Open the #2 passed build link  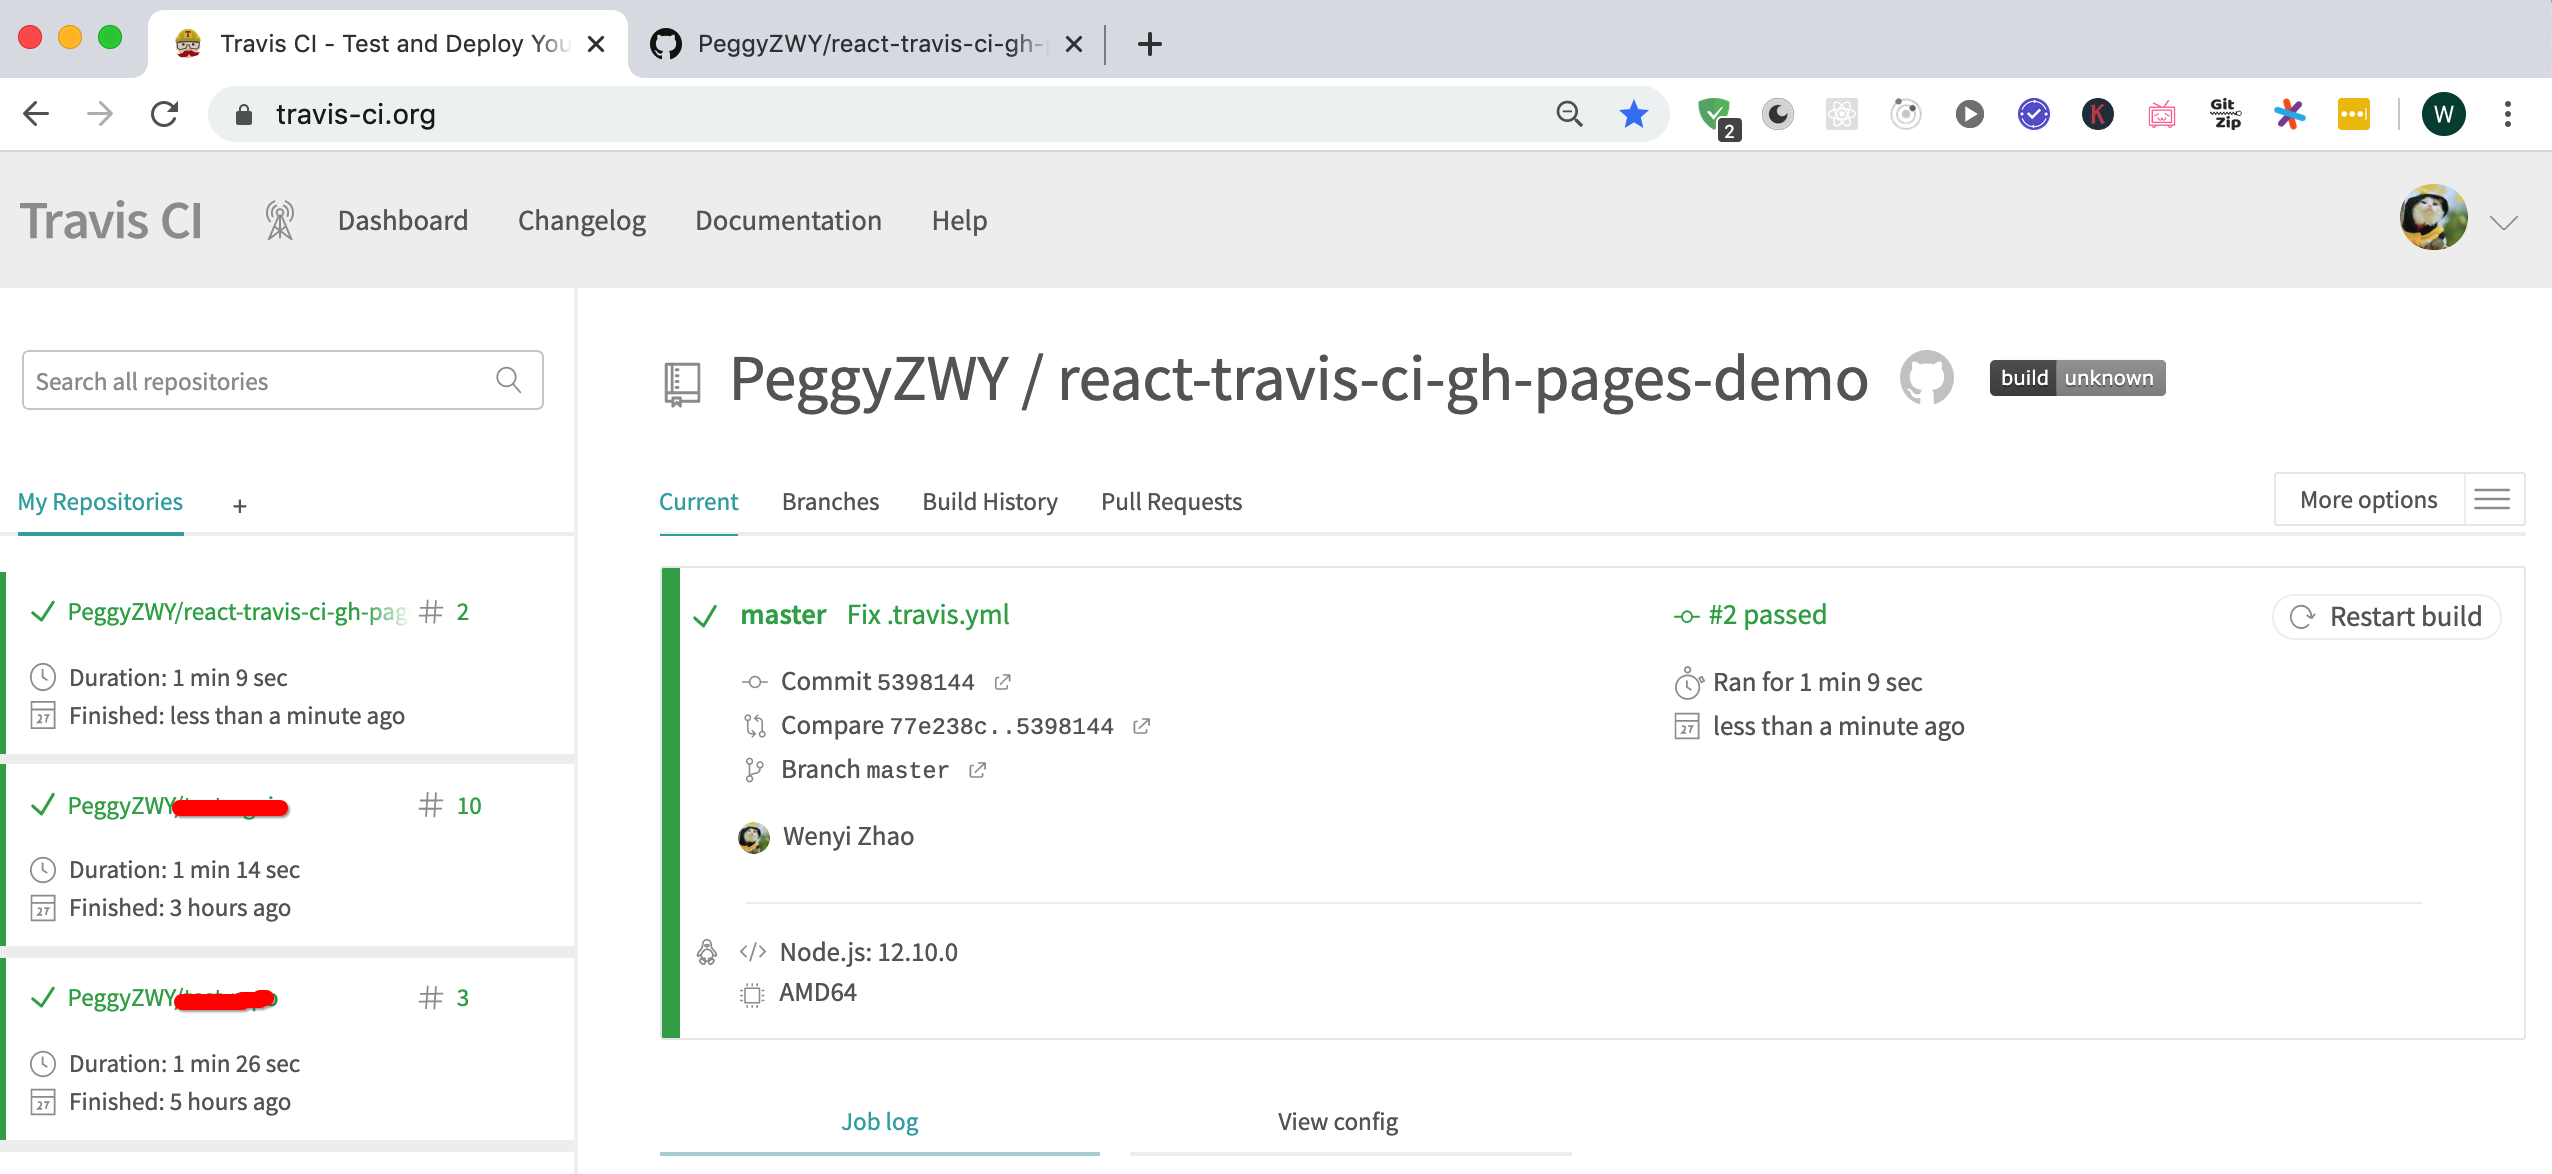(1766, 614)
